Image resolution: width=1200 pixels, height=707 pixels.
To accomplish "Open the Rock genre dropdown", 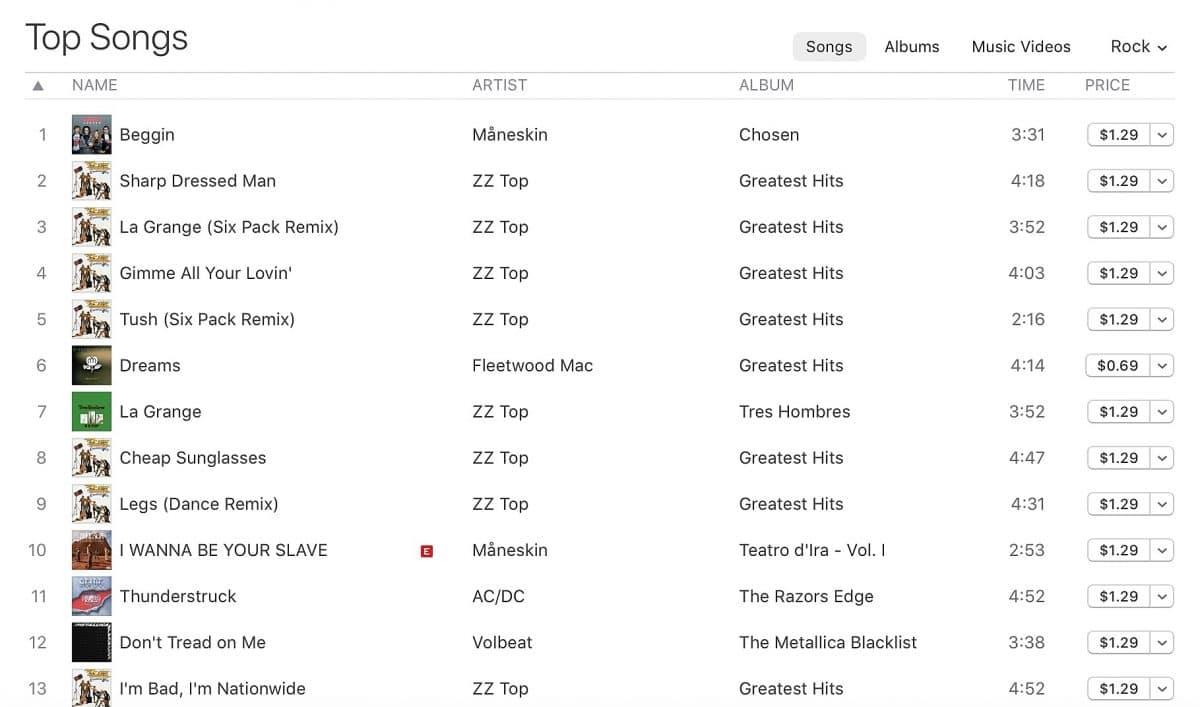I will point(1139,47).
